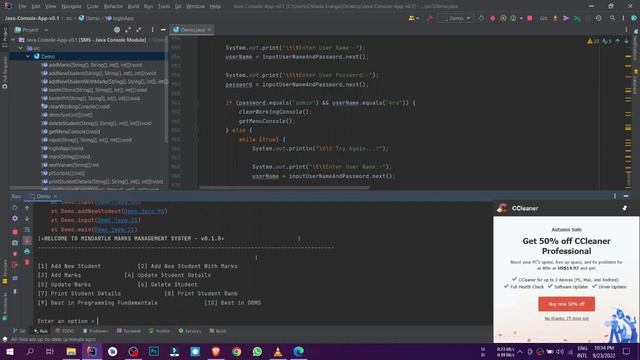Viewport: 640px width, 360px height.
Task: Open VLC from the taskbar
Action: (x=278, y=351)
